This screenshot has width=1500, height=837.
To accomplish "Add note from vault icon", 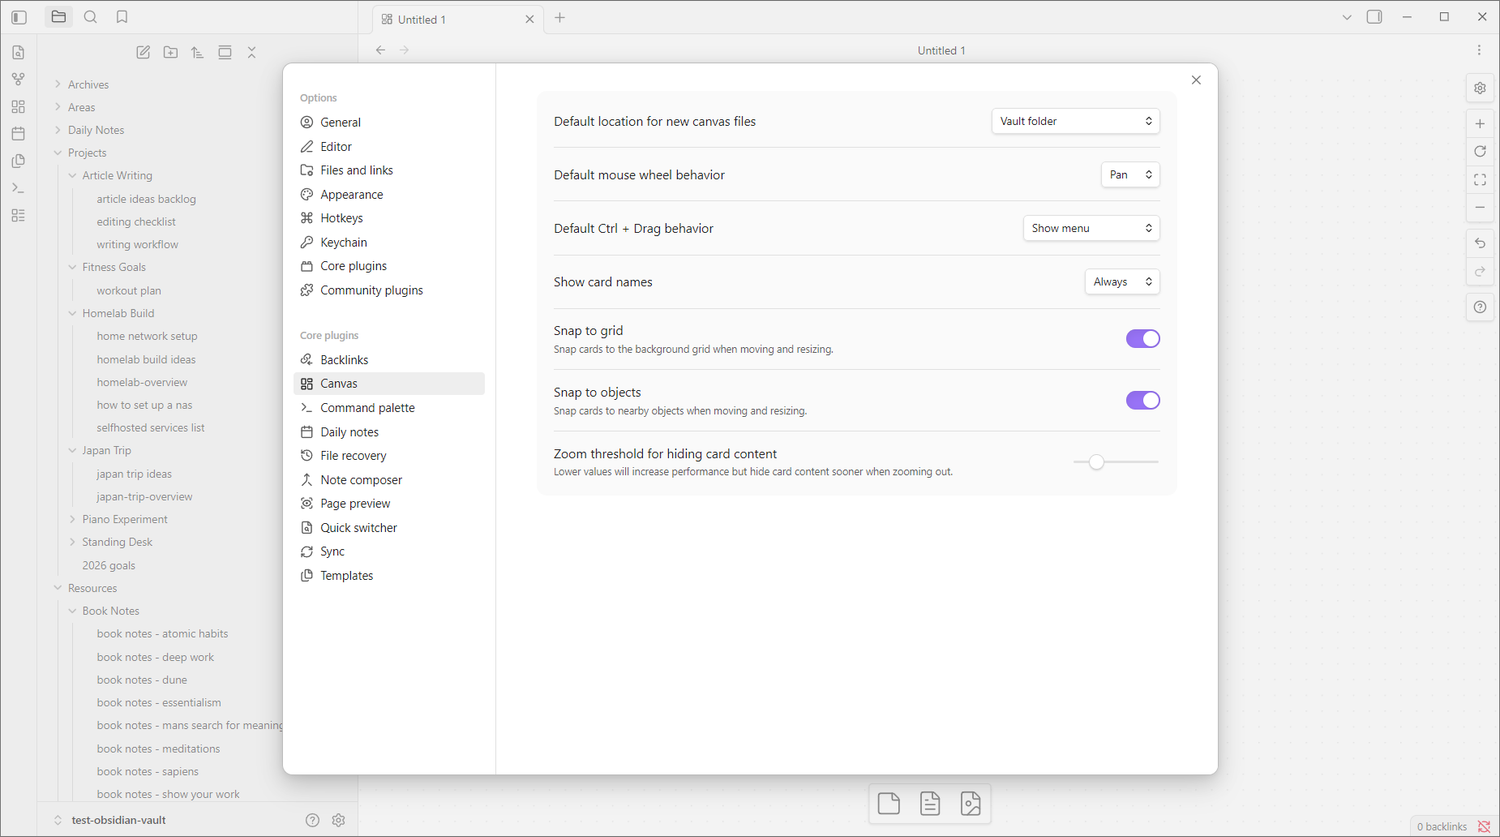I will [x=930, y=803].
